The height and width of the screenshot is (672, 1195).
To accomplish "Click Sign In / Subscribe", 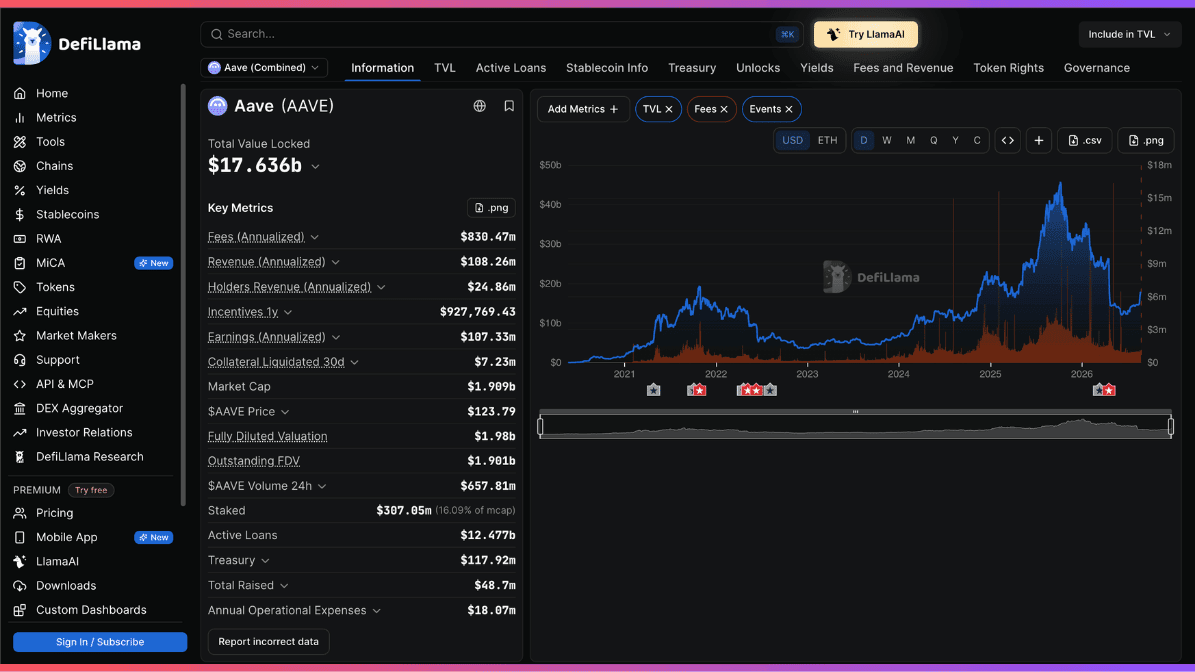I will (100, 642).
